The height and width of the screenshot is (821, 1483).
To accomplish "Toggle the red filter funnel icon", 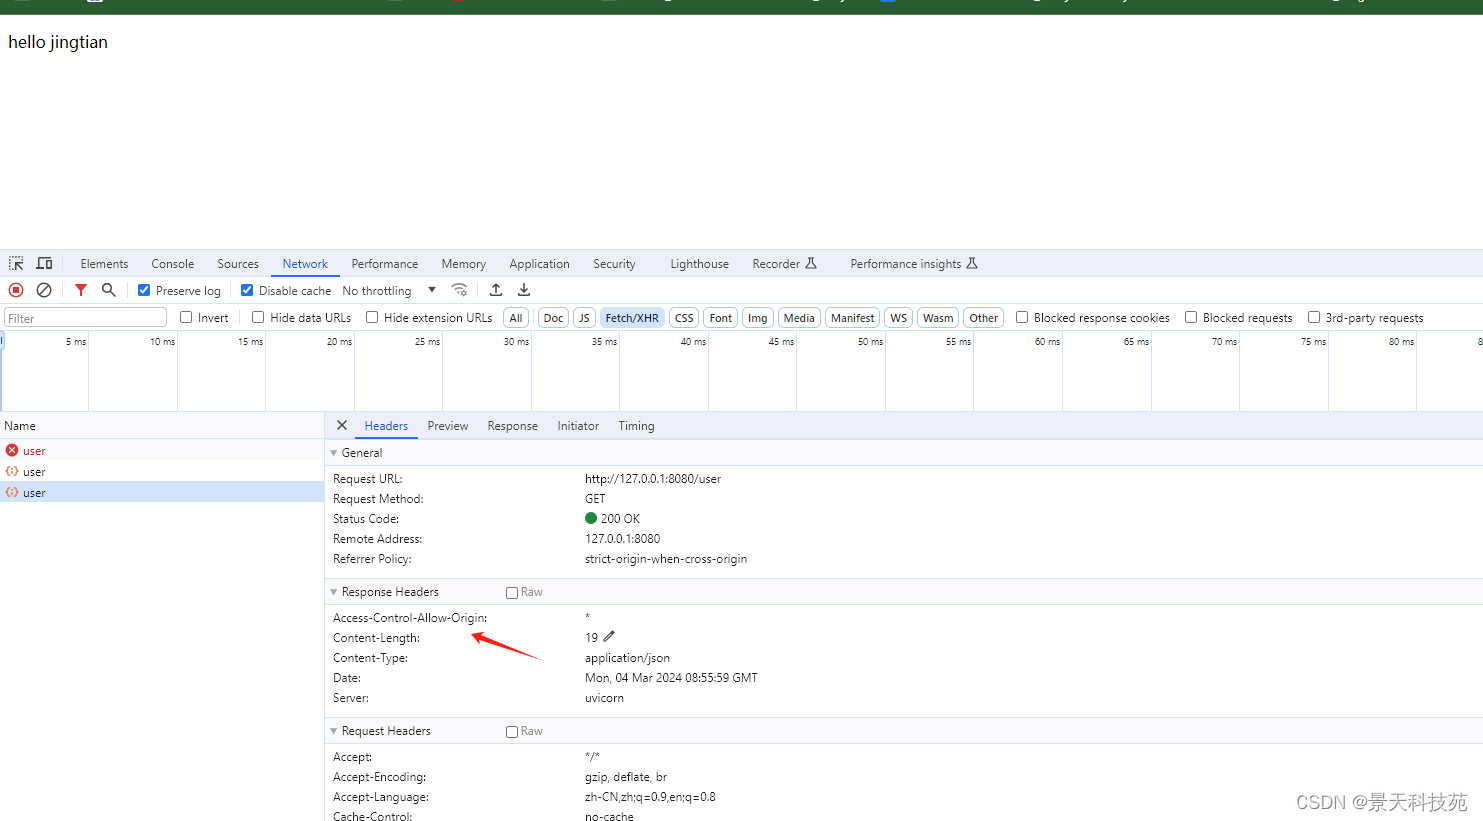I will tap(81, 290).
